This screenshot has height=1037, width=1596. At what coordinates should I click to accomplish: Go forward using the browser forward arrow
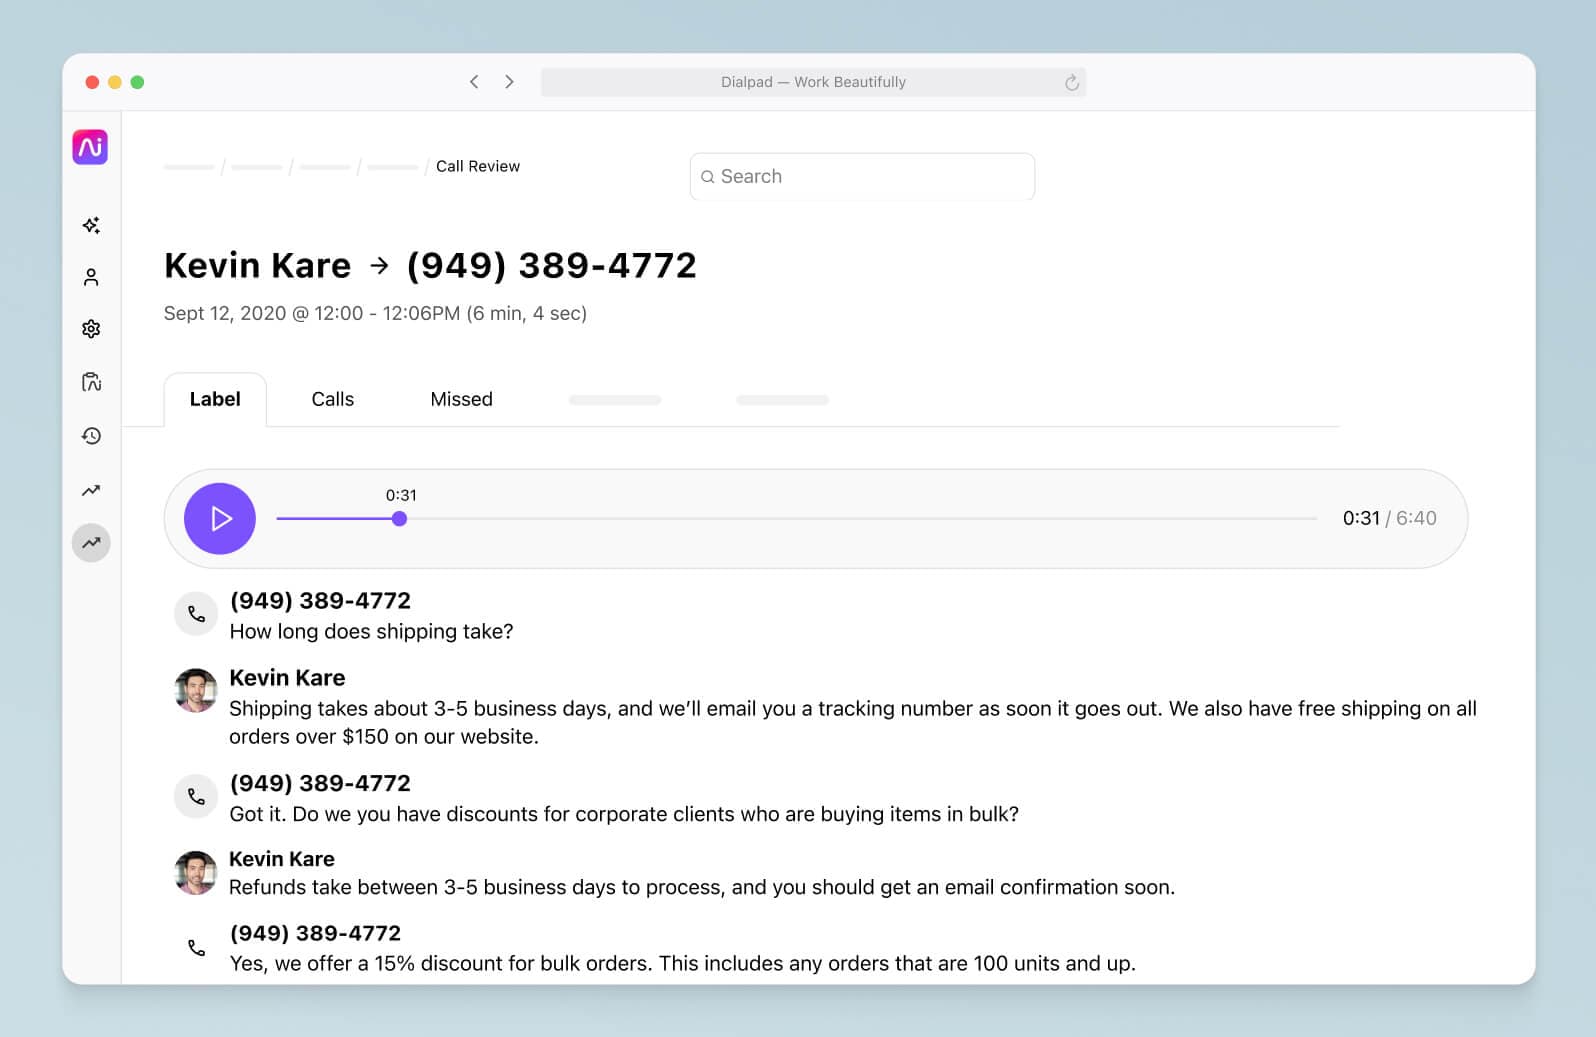click(x=509, y=82)
